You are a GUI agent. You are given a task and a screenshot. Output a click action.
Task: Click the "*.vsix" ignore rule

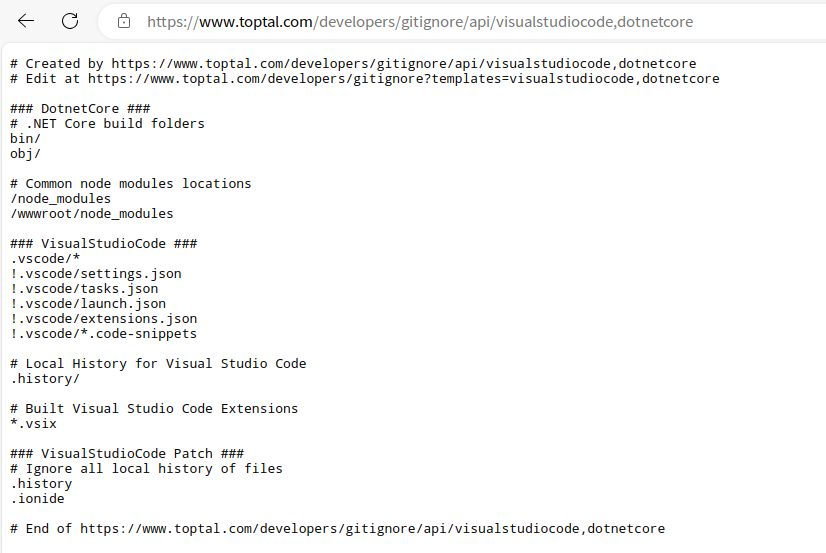[x=34, y=424]
